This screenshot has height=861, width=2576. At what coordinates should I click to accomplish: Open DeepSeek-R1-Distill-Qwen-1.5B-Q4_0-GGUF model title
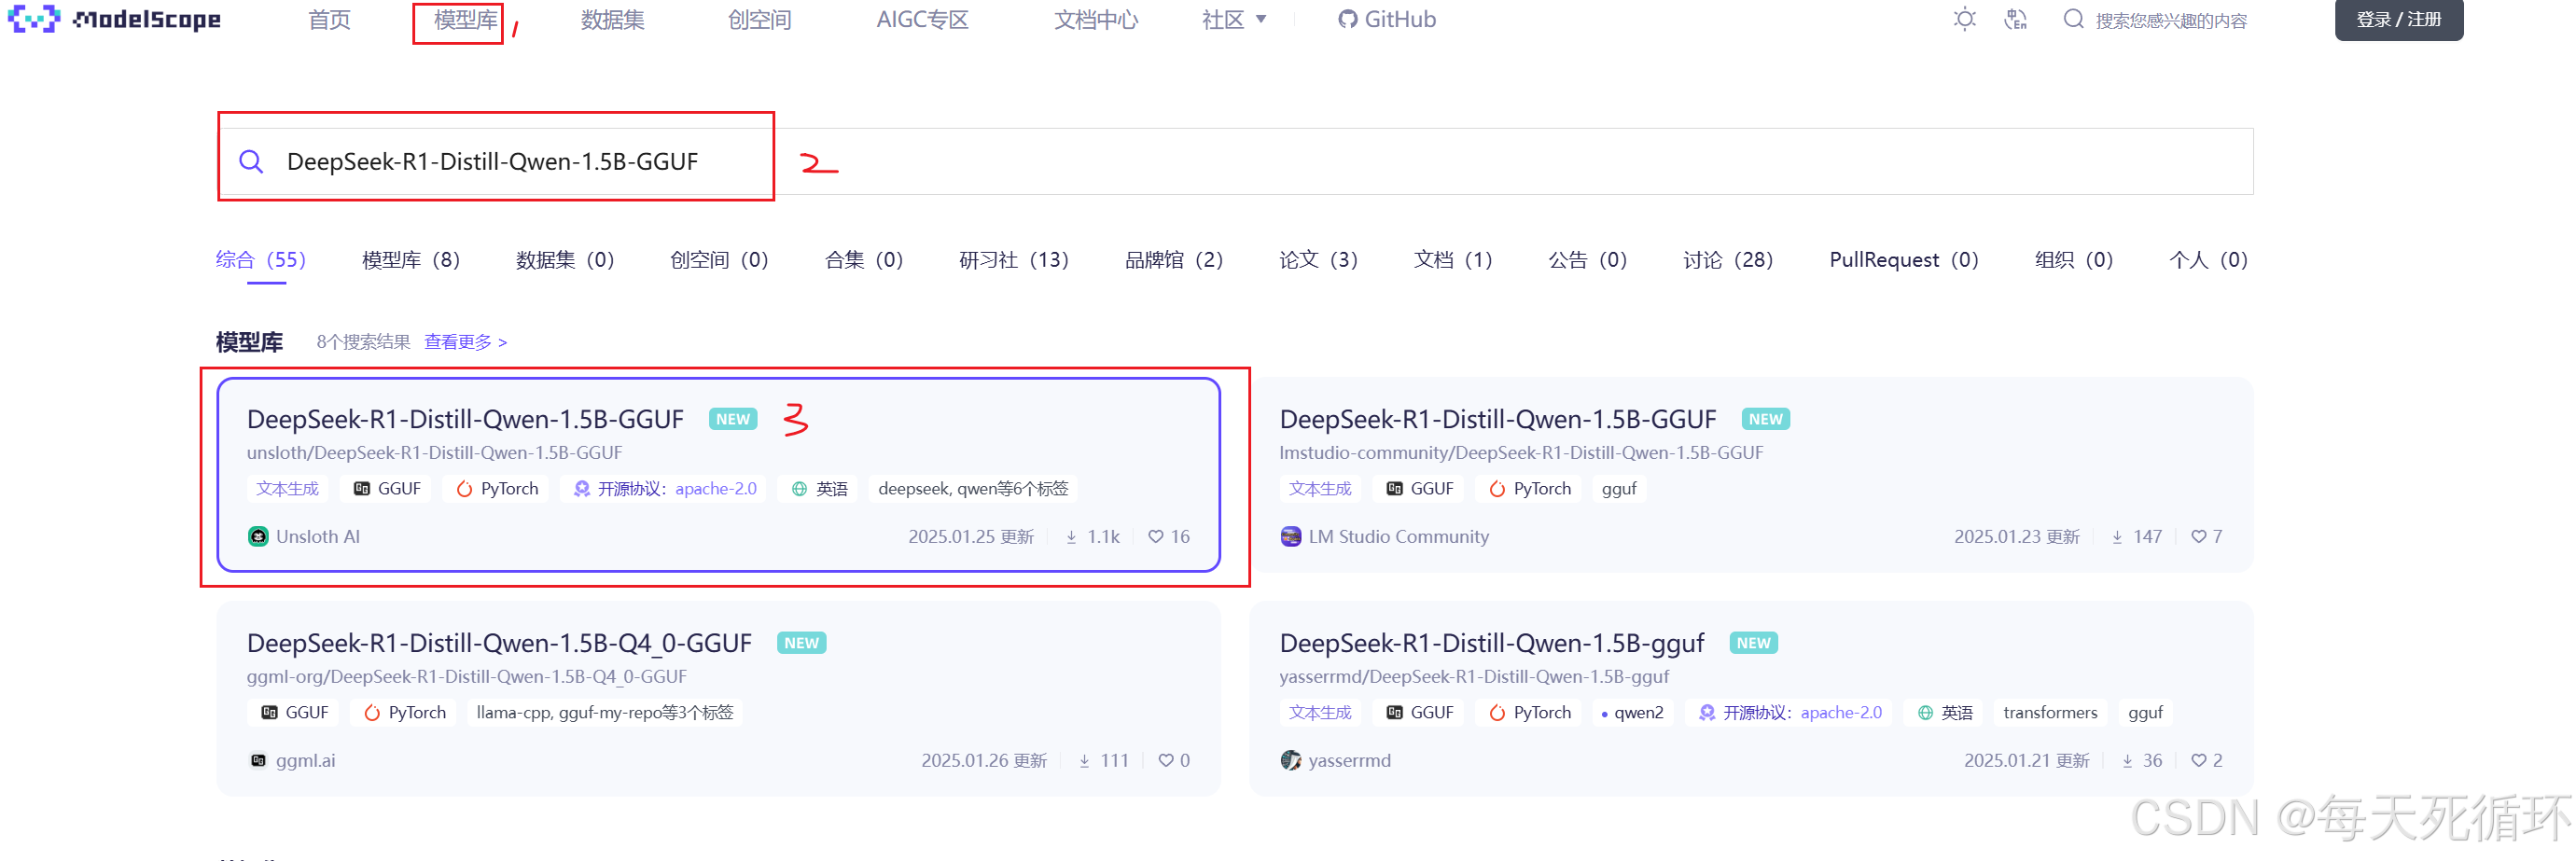point(499,643)
